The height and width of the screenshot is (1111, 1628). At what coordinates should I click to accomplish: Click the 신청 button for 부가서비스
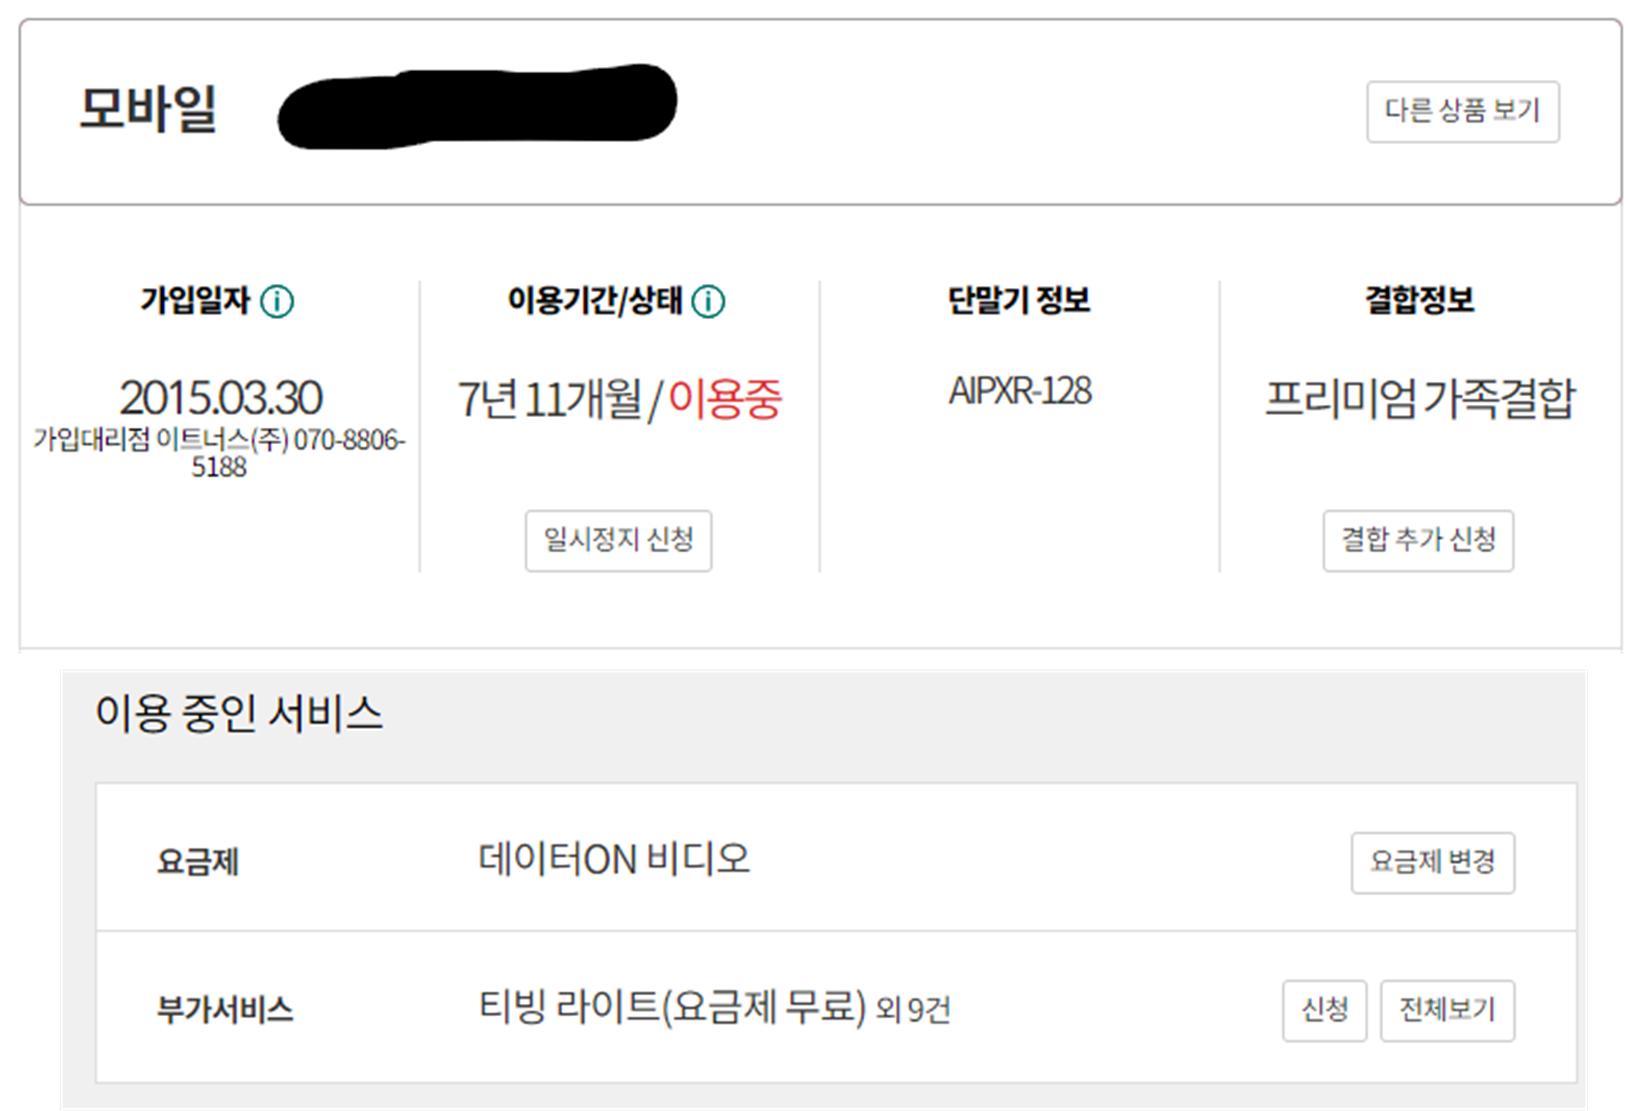(x=1324, y=1010)
